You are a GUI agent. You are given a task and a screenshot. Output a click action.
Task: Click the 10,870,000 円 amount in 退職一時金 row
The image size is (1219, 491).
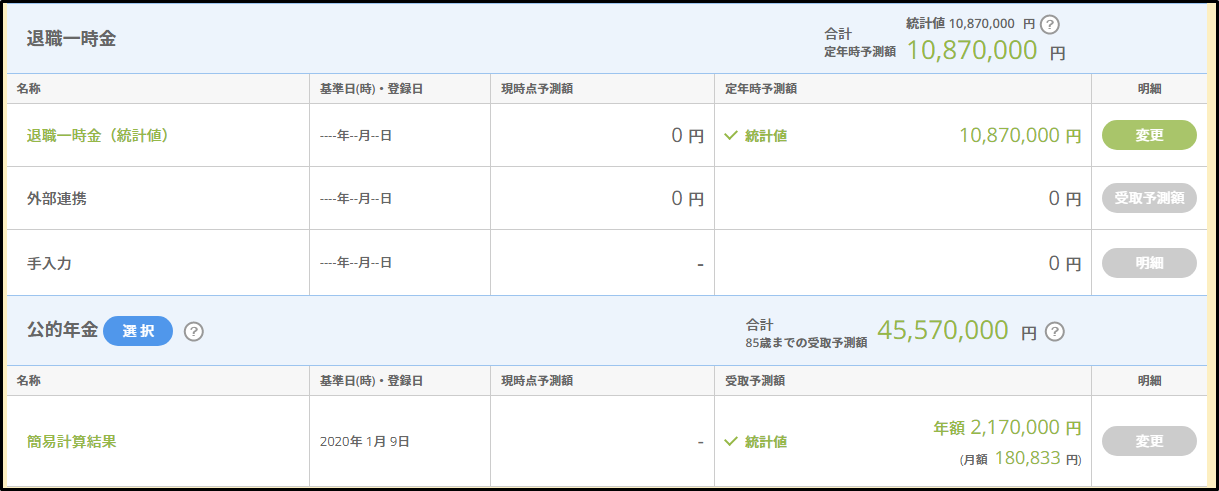[1020, 135]
